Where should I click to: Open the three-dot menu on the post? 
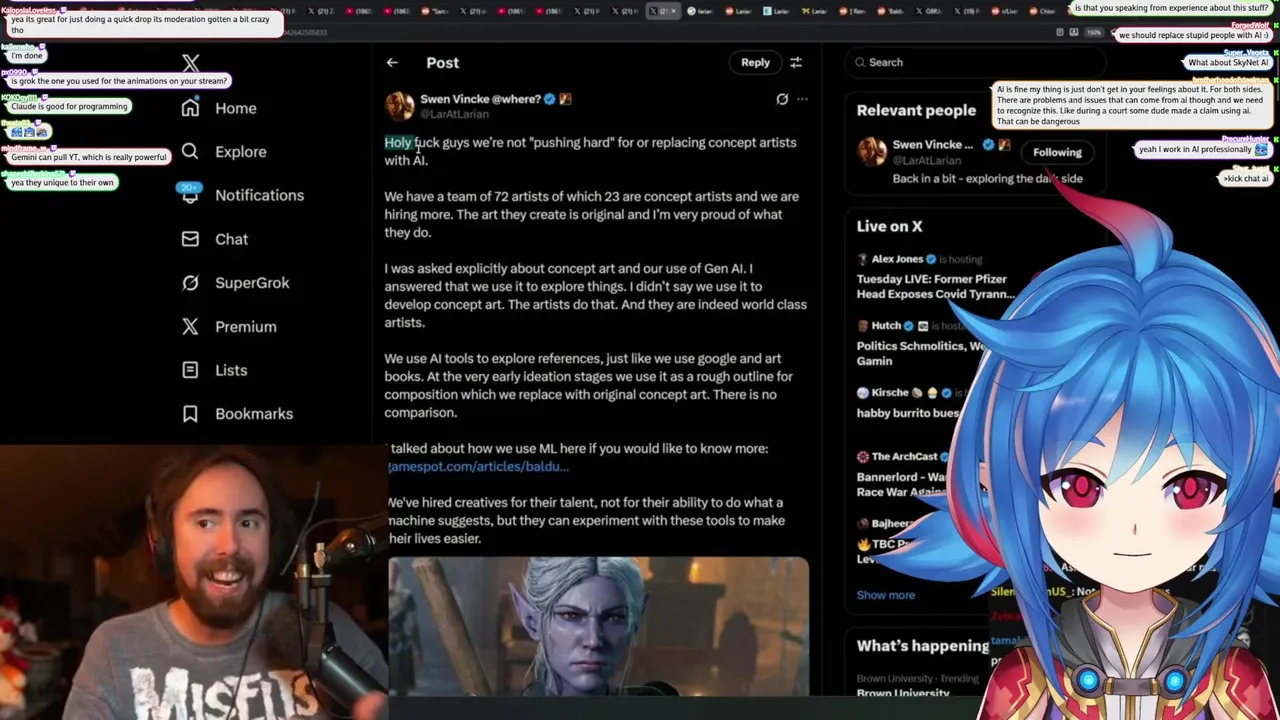(x=802, y=99)
